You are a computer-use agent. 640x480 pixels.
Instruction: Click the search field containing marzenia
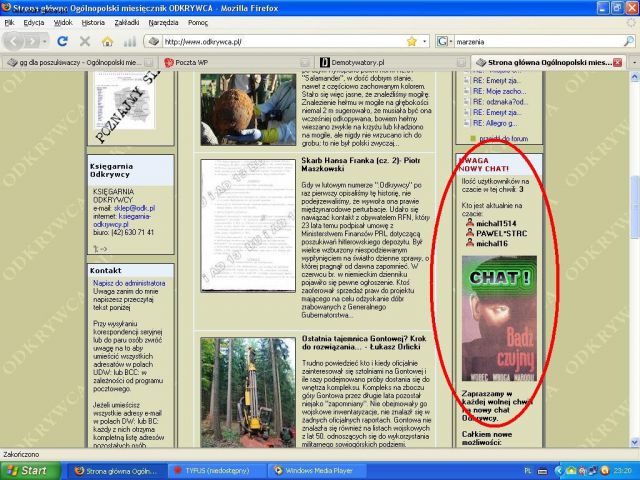click(x=538, y=41)
